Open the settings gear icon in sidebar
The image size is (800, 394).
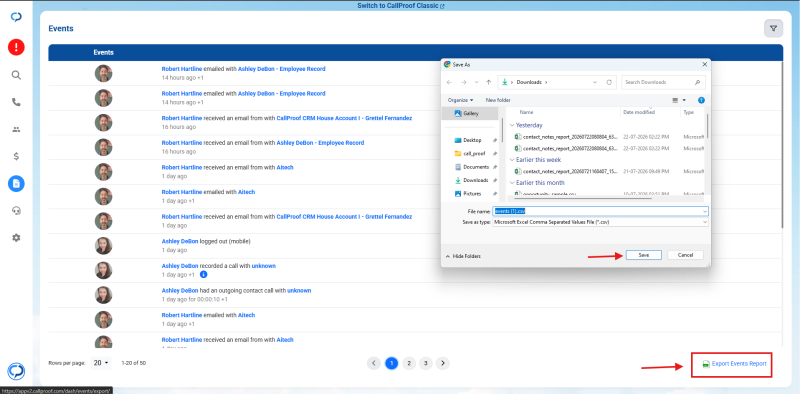(x=16, y=238)
